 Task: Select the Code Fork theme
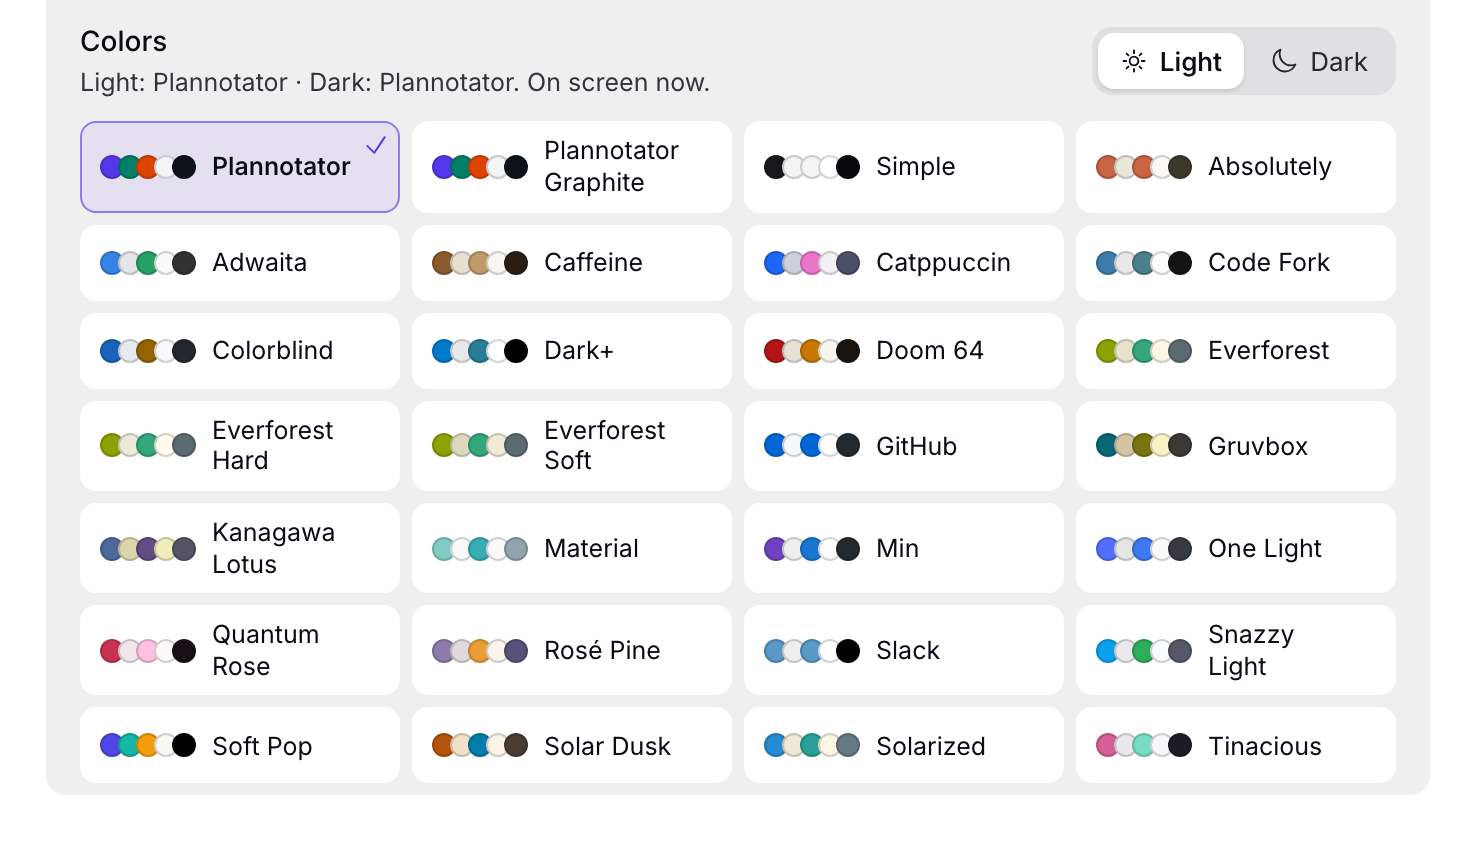[x=1236, y=263]
